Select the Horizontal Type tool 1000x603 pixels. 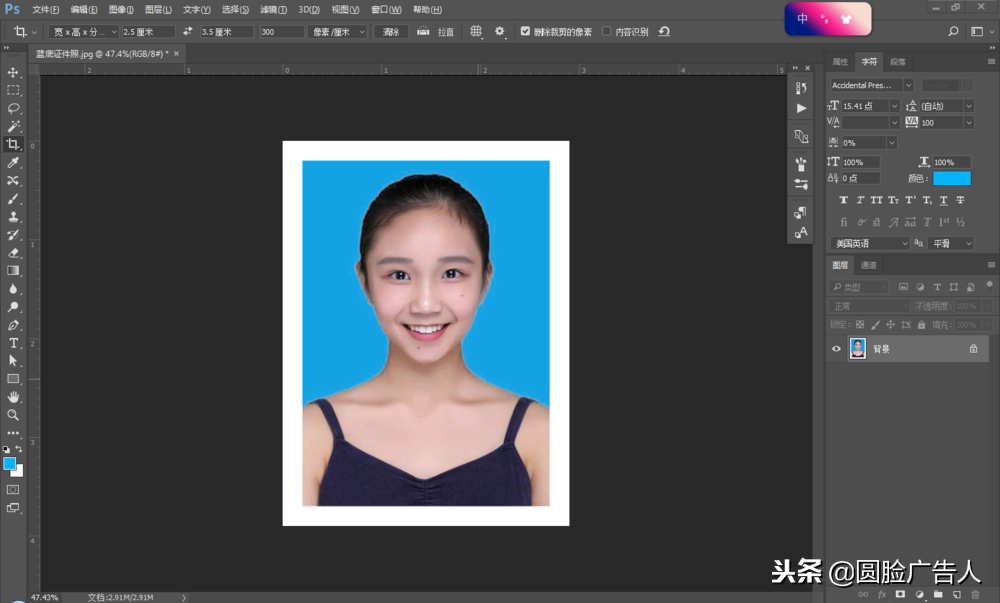point(13,342)
